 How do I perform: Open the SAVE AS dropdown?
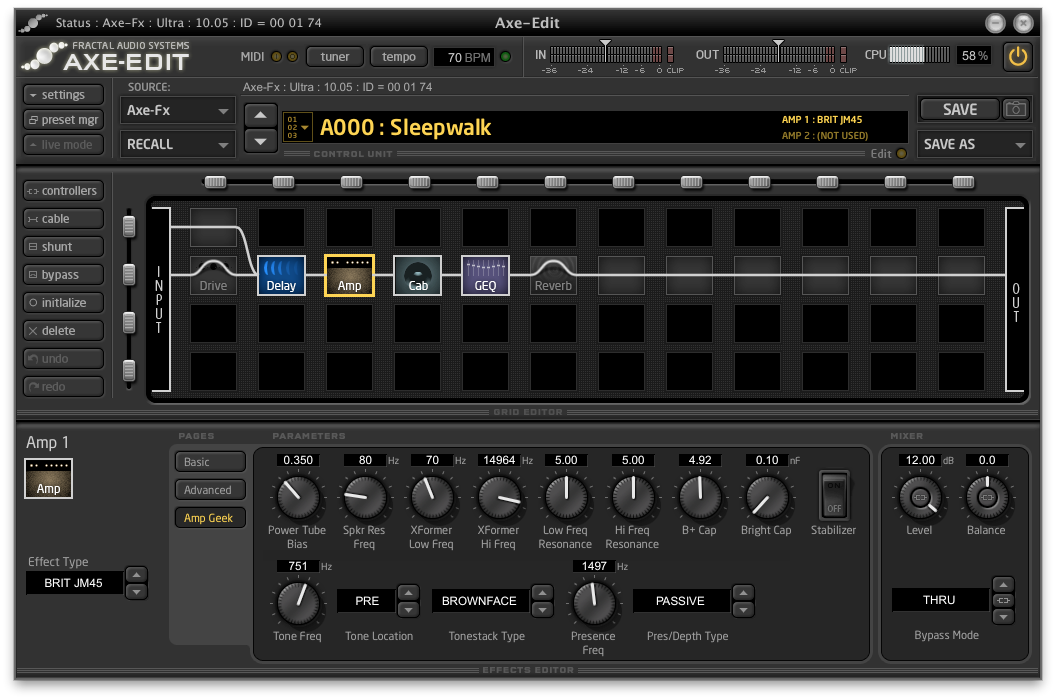975,144
